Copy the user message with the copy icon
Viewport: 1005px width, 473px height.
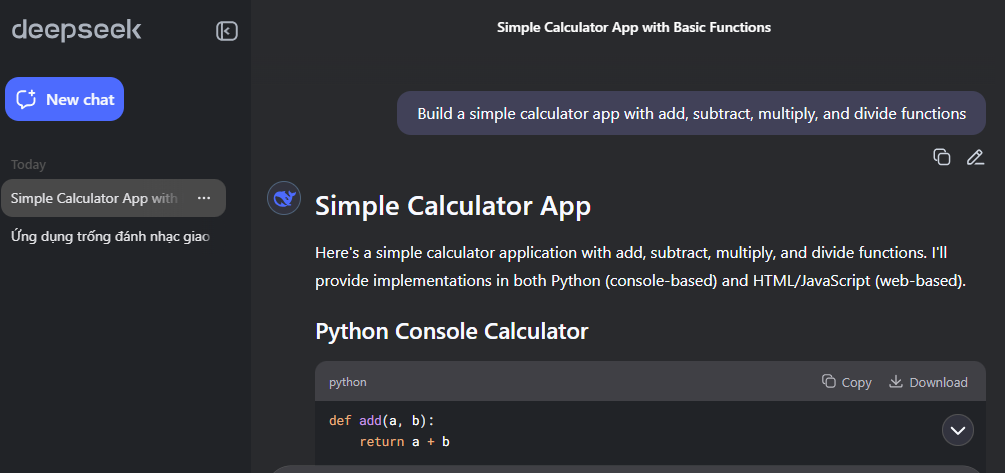tap(941, 157)
